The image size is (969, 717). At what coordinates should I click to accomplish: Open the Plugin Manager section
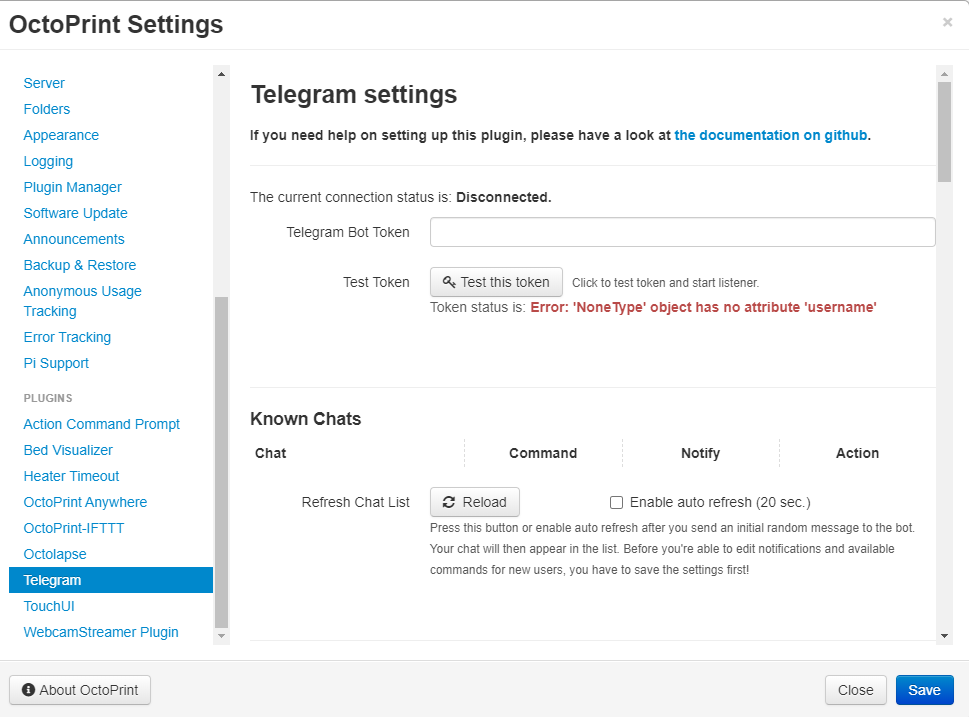point(72,187)
